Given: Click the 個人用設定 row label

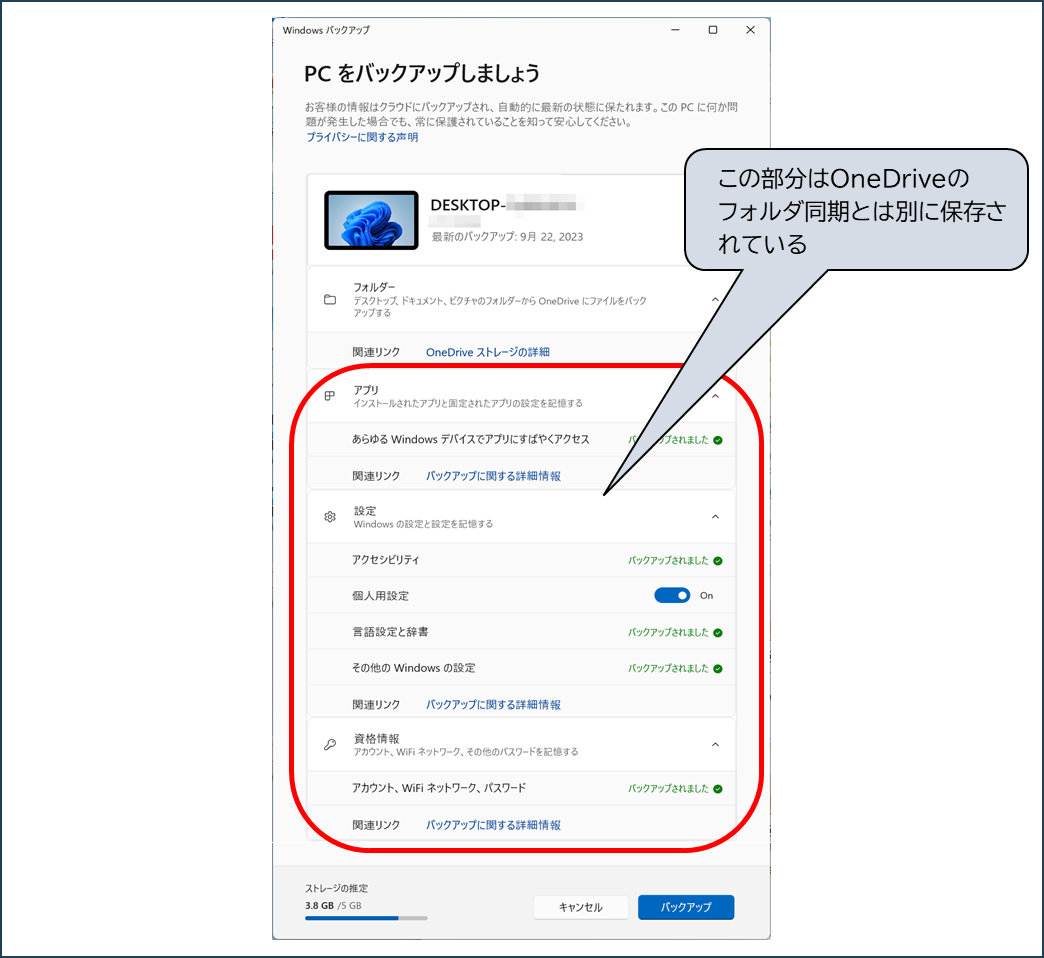Looking at the screenshot, I should [x=380, y=596].
